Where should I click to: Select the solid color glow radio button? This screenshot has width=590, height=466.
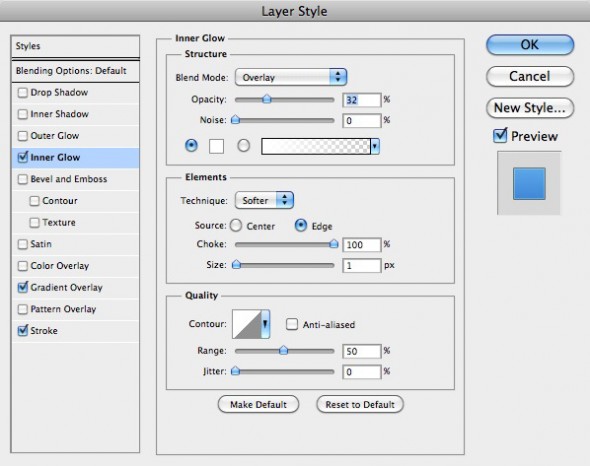pyautogui.click(x=191, y=145)
